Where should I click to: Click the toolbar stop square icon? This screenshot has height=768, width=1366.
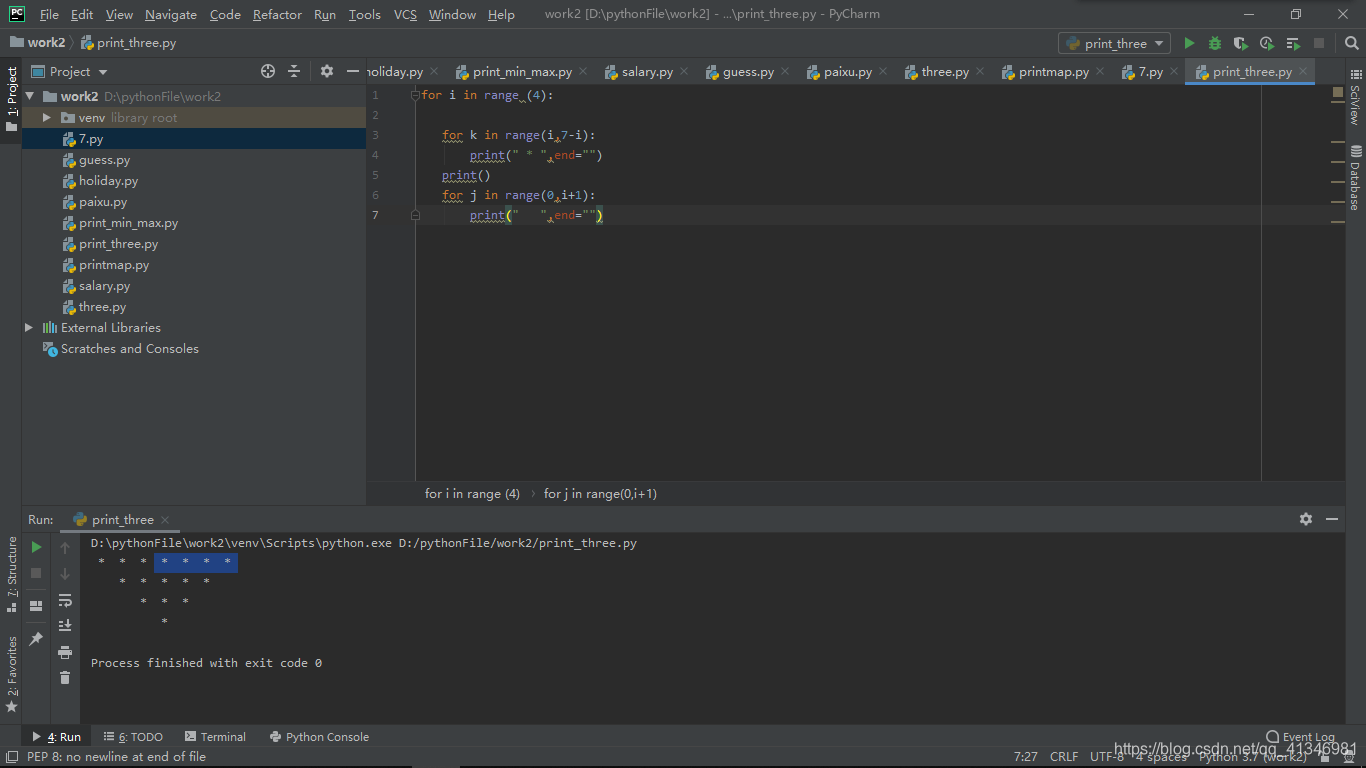coord(1319,43)
